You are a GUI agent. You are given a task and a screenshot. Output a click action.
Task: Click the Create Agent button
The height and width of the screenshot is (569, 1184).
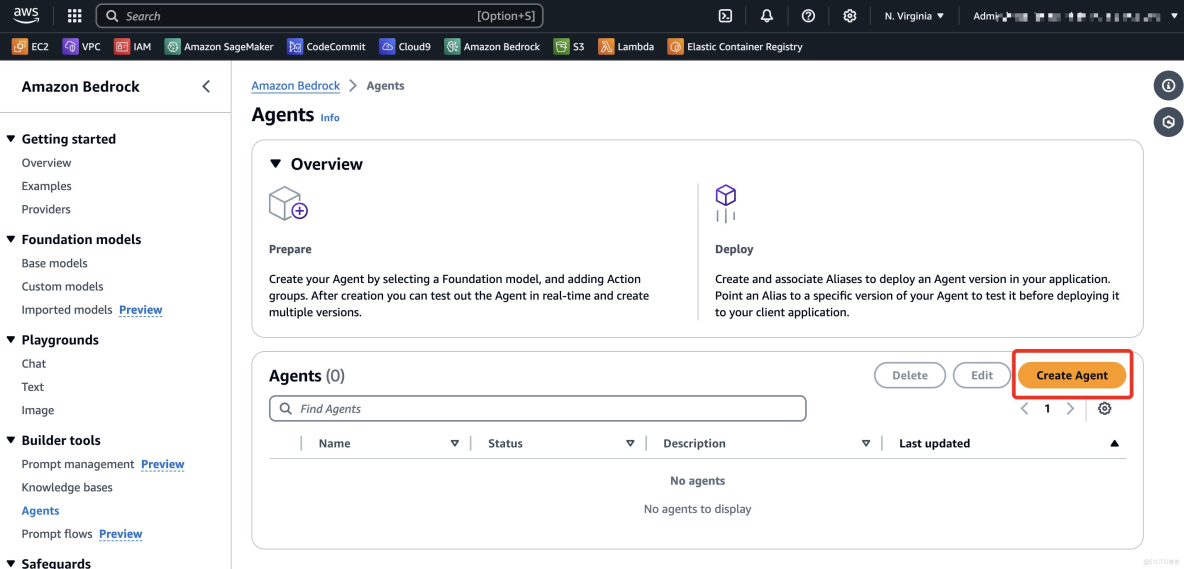click(1072, 375)
